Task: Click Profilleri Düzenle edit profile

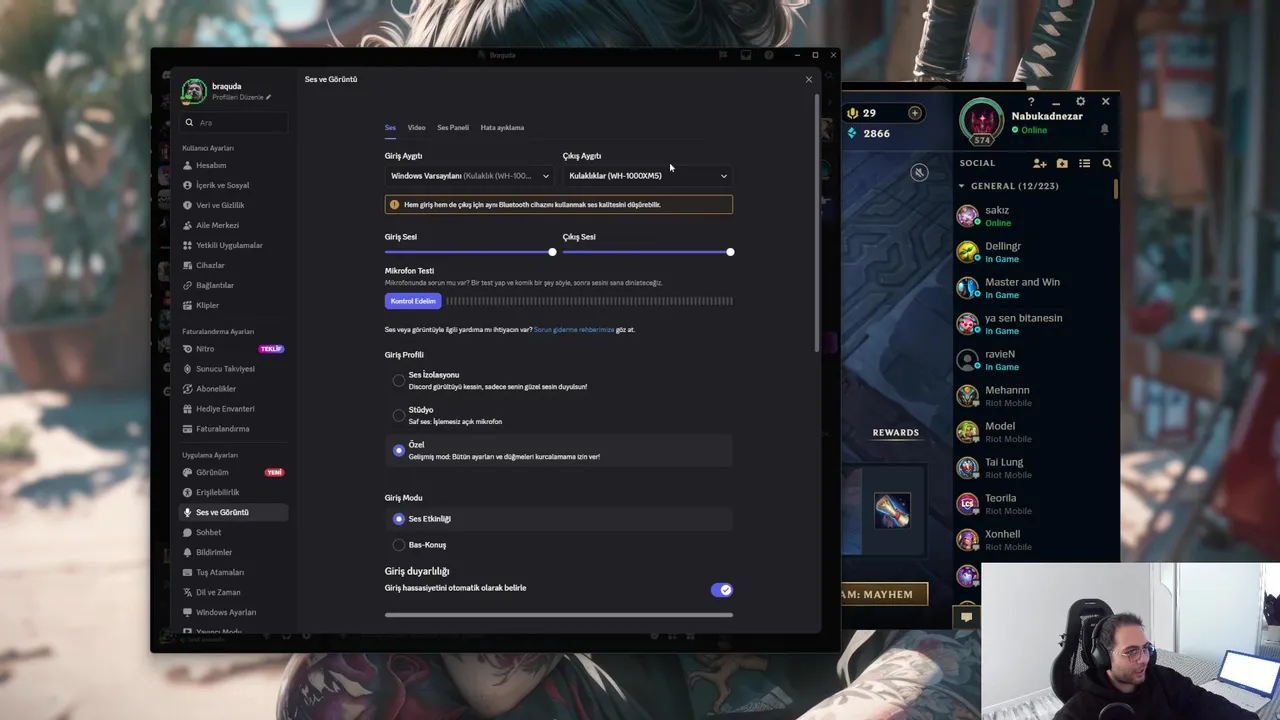Action: point(241,97)
